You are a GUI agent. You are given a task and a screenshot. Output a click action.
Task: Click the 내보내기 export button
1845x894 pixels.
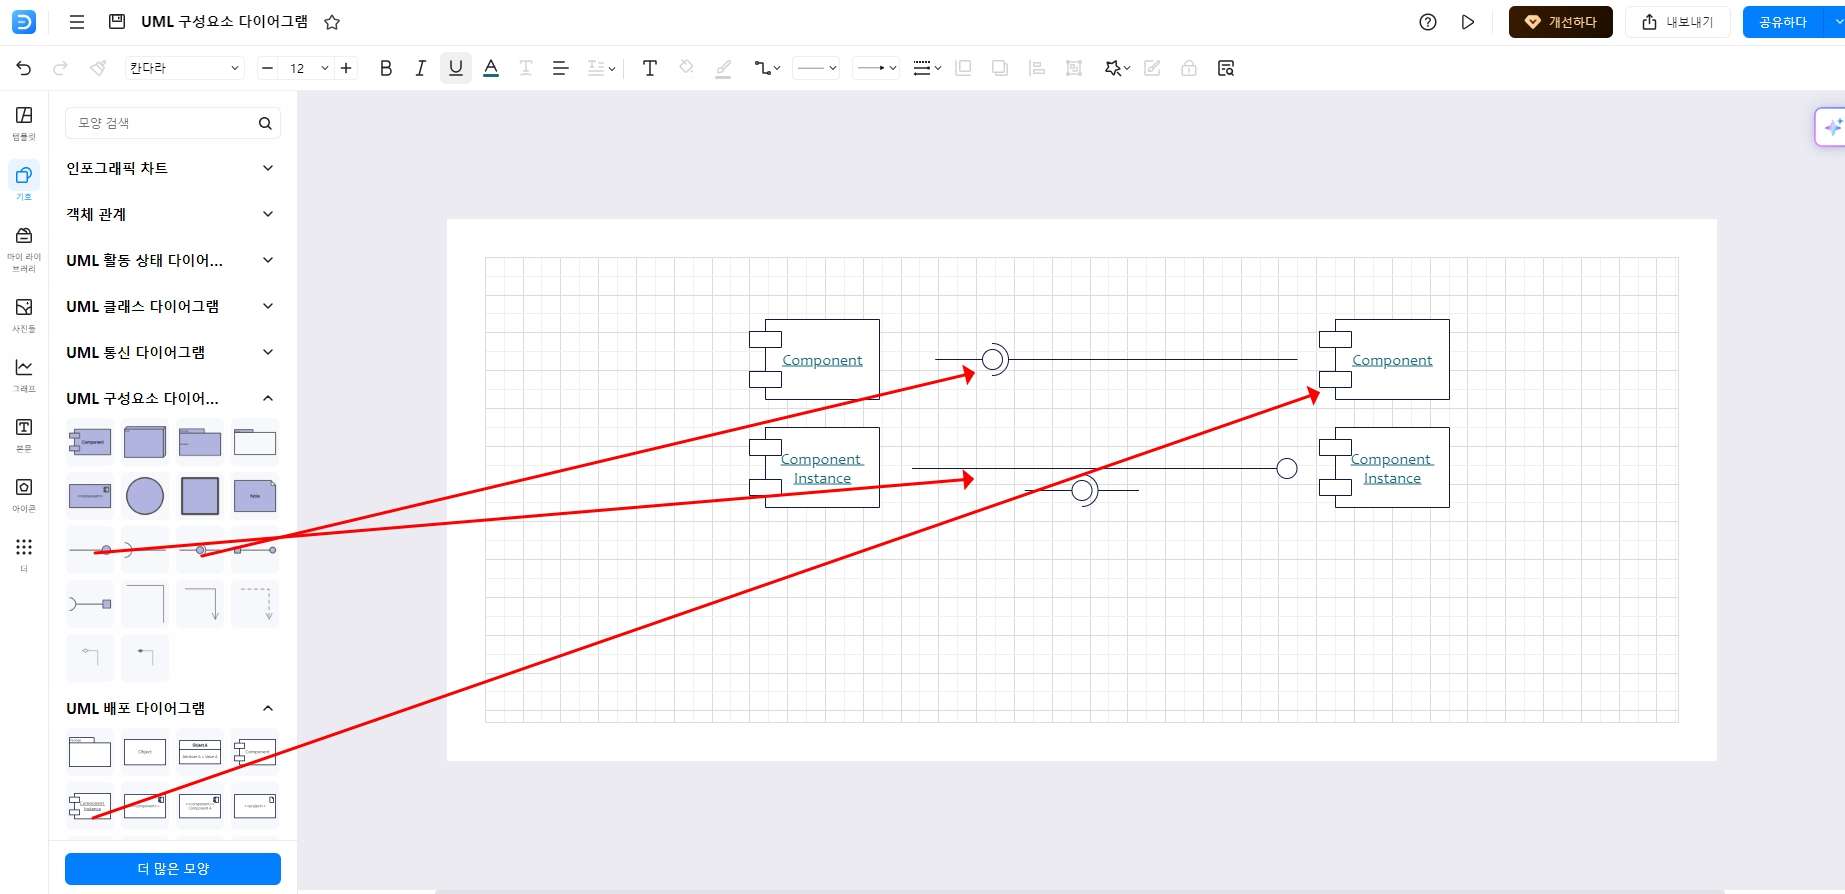pos(1678,22)
